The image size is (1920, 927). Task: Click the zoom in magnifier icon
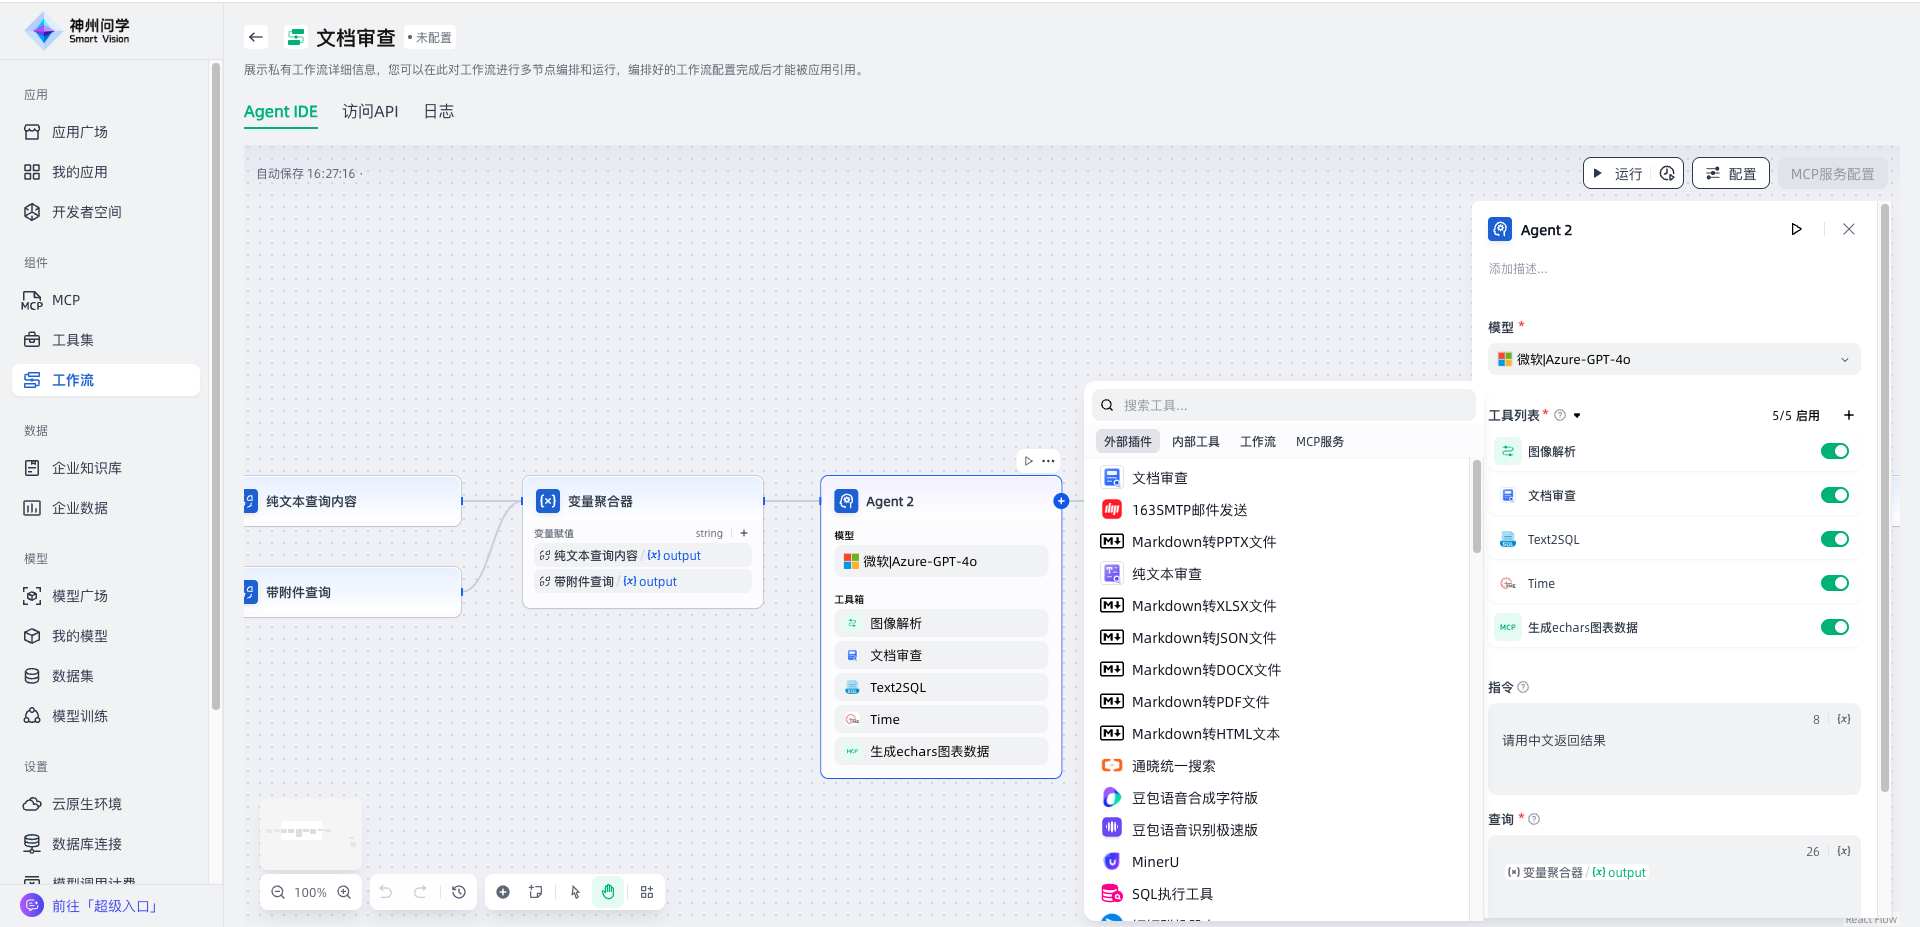click(x=344, y=892)
